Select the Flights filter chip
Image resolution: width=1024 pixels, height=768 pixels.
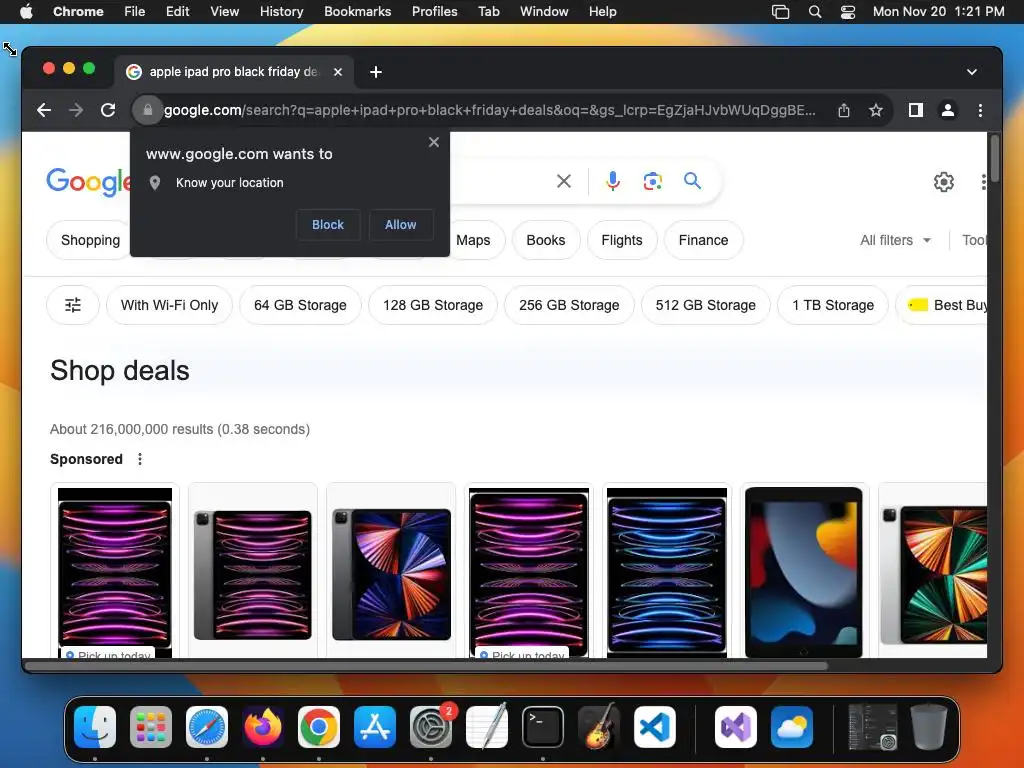[x=622, y=240]
